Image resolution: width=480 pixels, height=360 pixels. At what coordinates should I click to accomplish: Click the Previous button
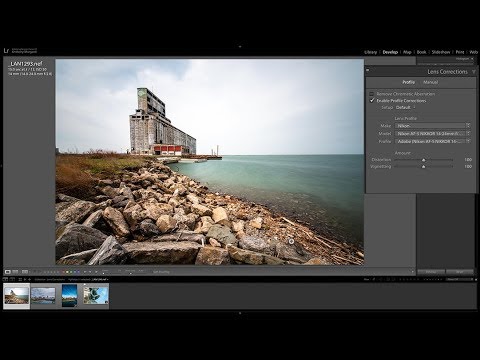click(431, 272)
